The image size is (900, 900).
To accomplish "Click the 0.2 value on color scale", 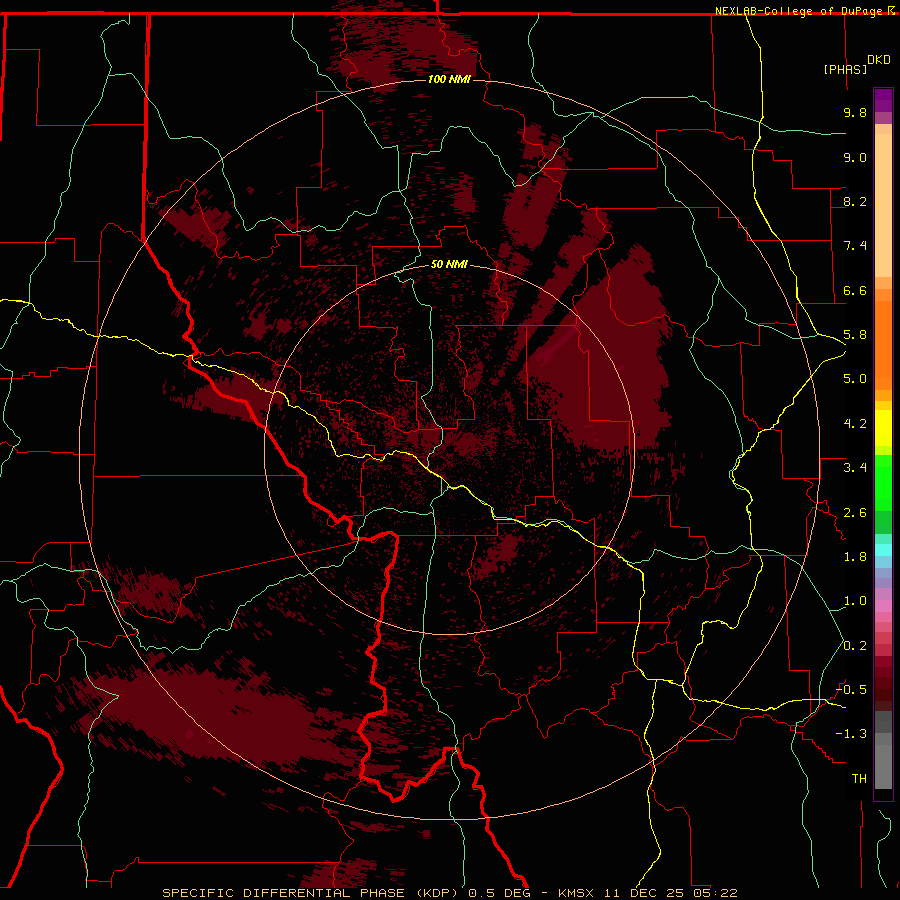I will [x=855, y=646].
